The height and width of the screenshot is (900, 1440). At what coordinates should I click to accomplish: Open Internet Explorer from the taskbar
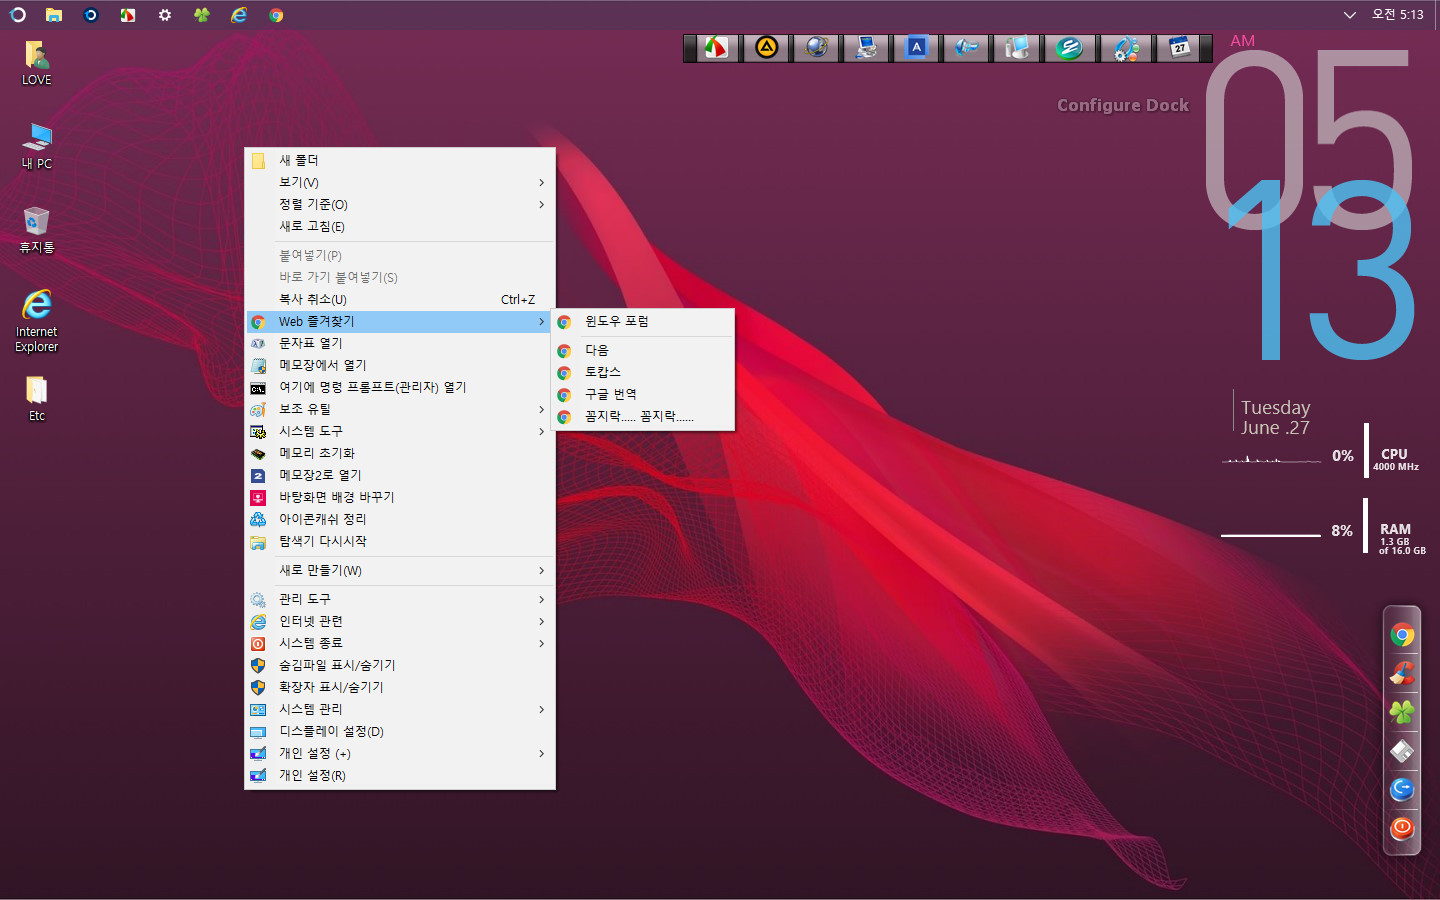tap(239, 15)
